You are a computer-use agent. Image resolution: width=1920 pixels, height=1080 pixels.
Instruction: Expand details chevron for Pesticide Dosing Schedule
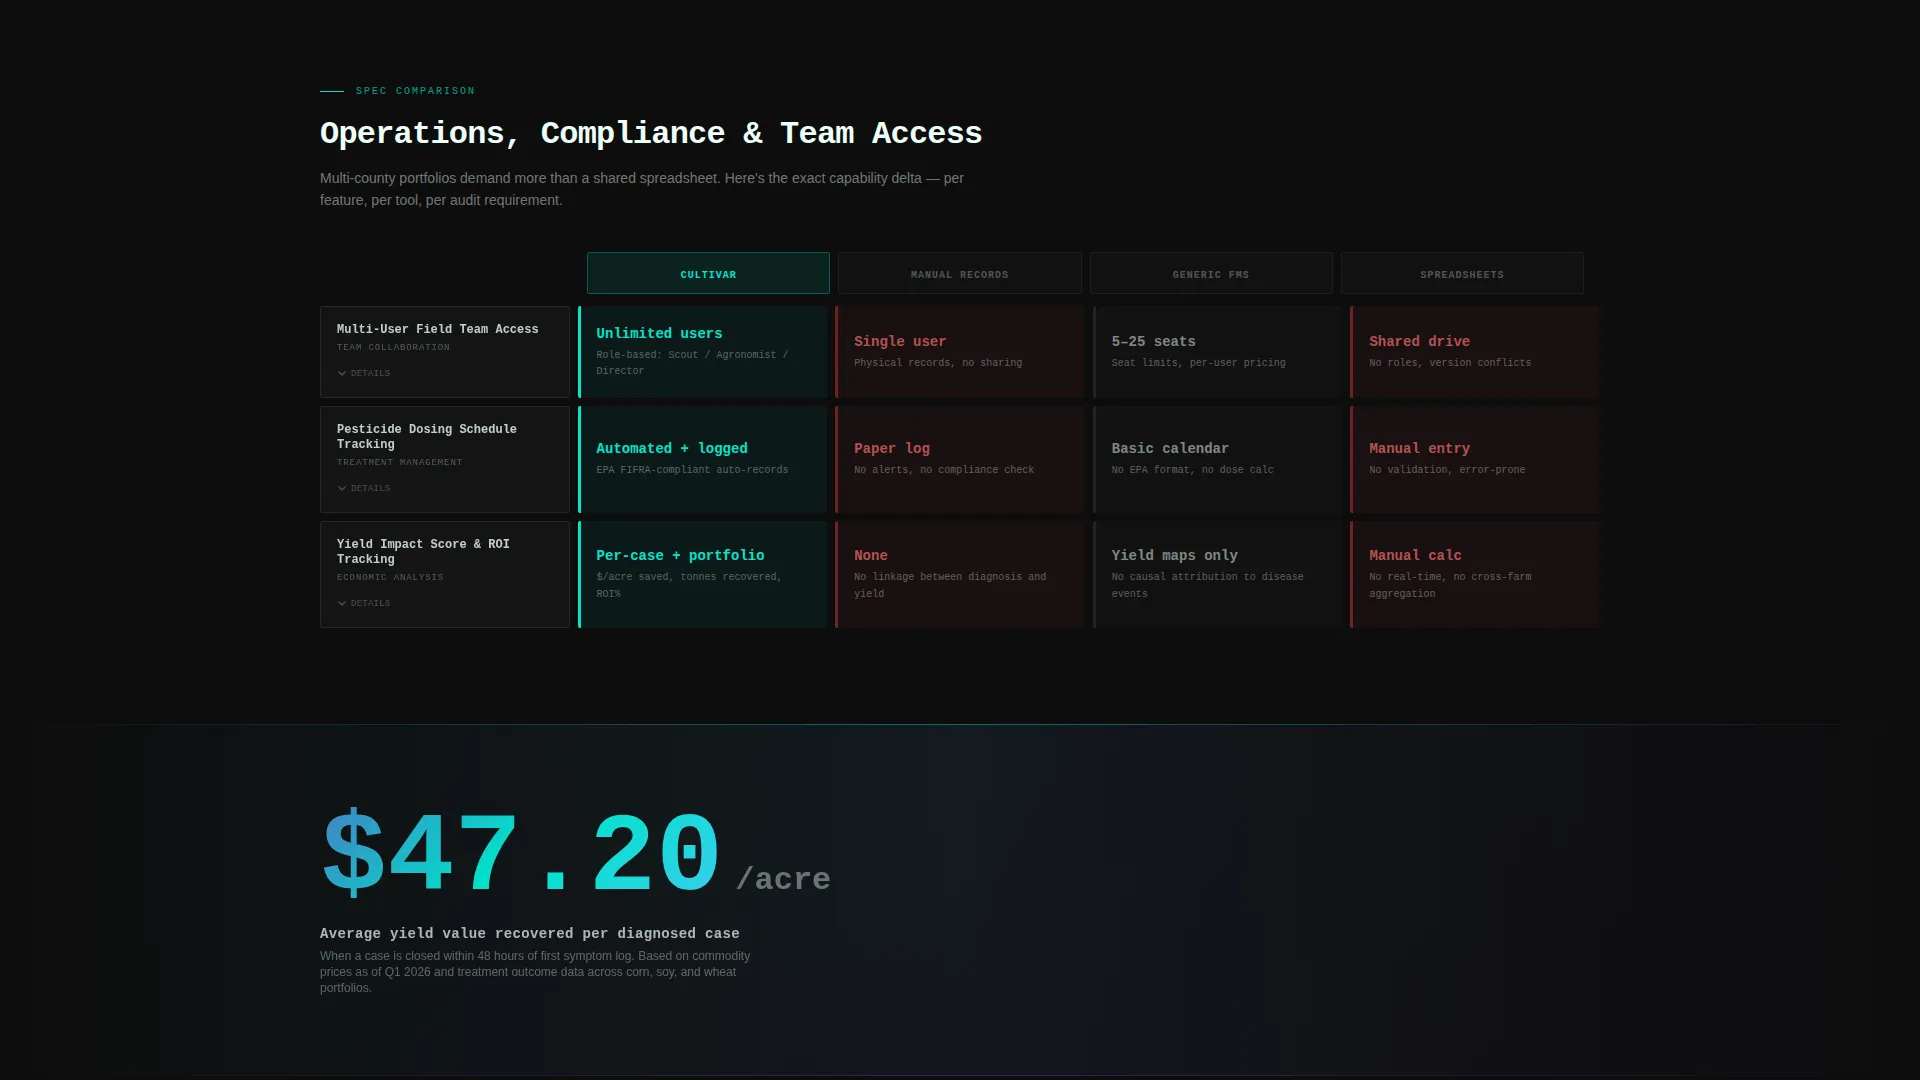coord(342,488)
